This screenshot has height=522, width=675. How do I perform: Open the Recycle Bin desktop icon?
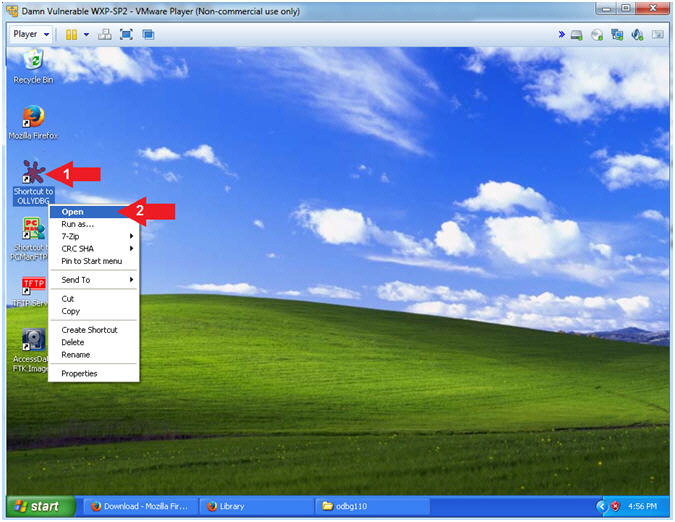click(x=34, y=67)
